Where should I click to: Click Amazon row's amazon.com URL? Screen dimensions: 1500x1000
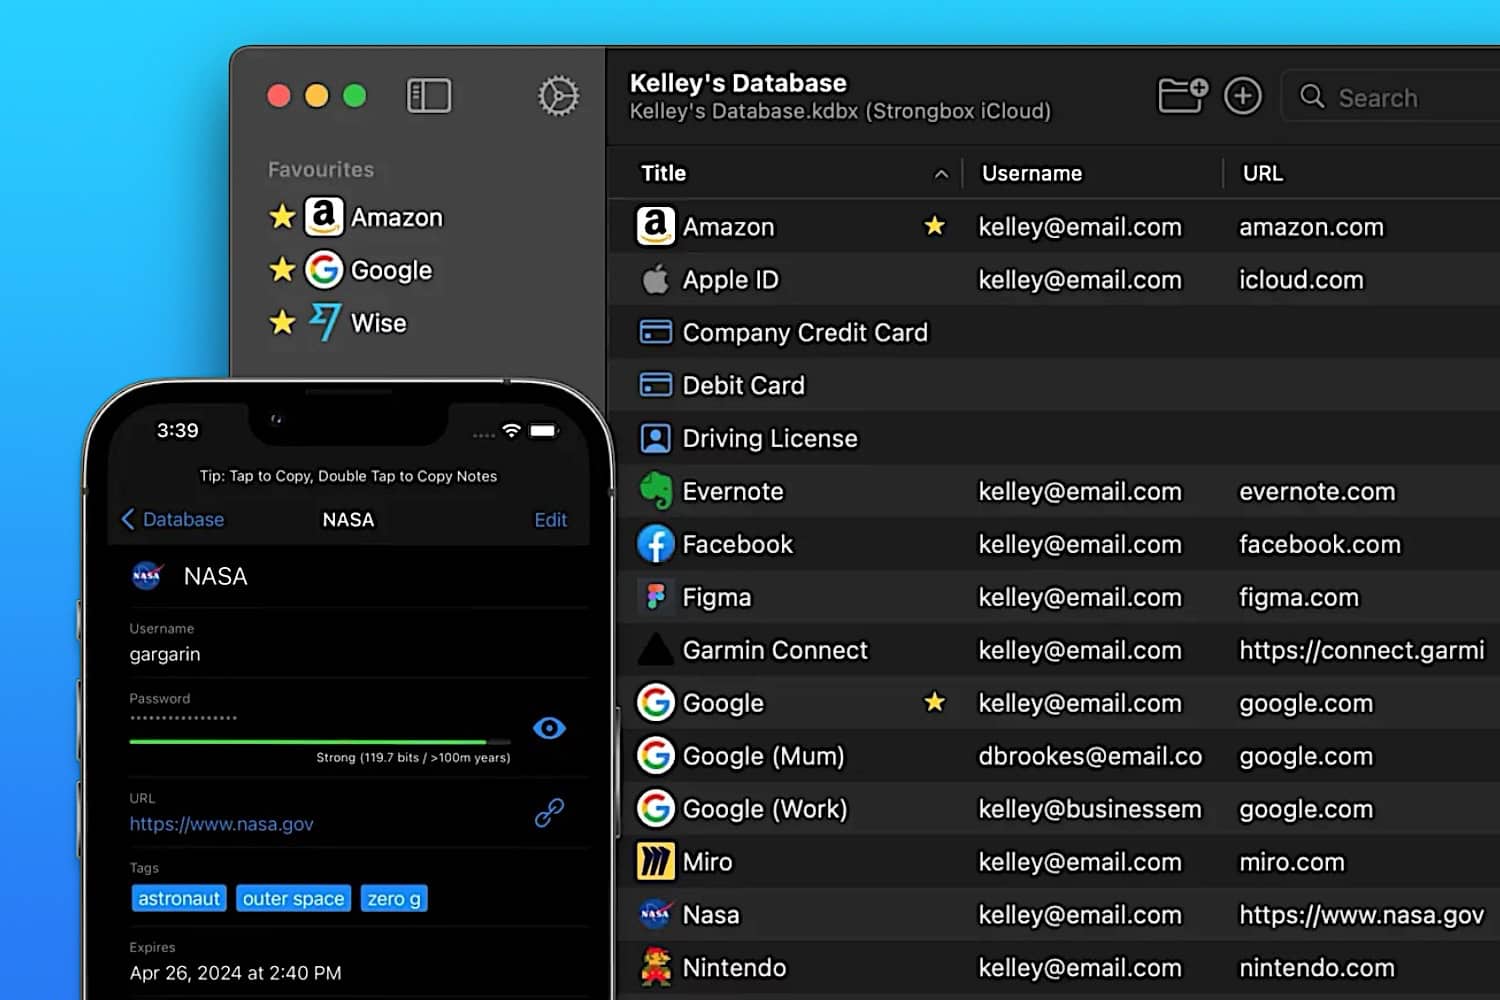pyautogui.click(x=1312, y=227)
